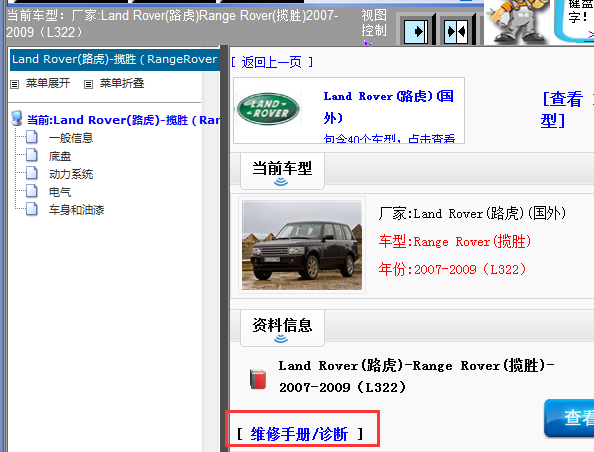The height and width of the screenshot is (452, 594).
Task: Click the blue 查看 button
Action: [x=569, y=418]
